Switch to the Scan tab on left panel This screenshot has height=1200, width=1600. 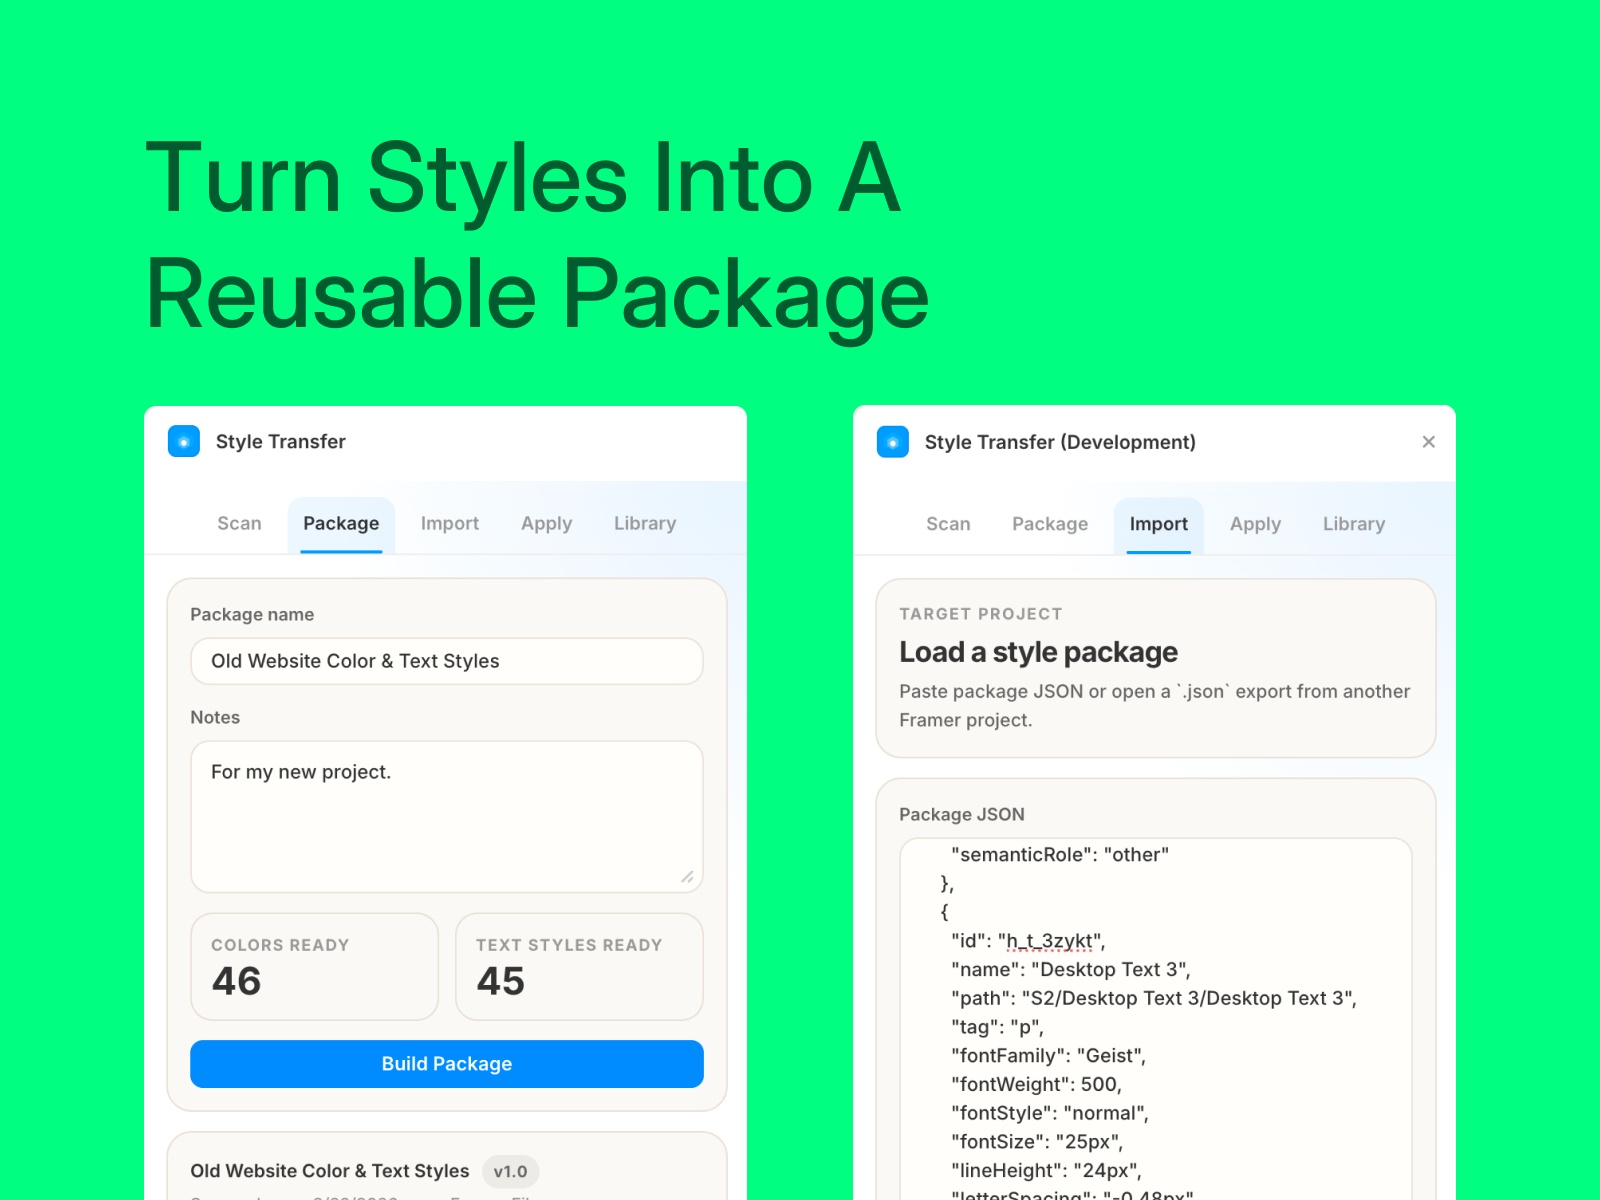[x=239, y=523]
